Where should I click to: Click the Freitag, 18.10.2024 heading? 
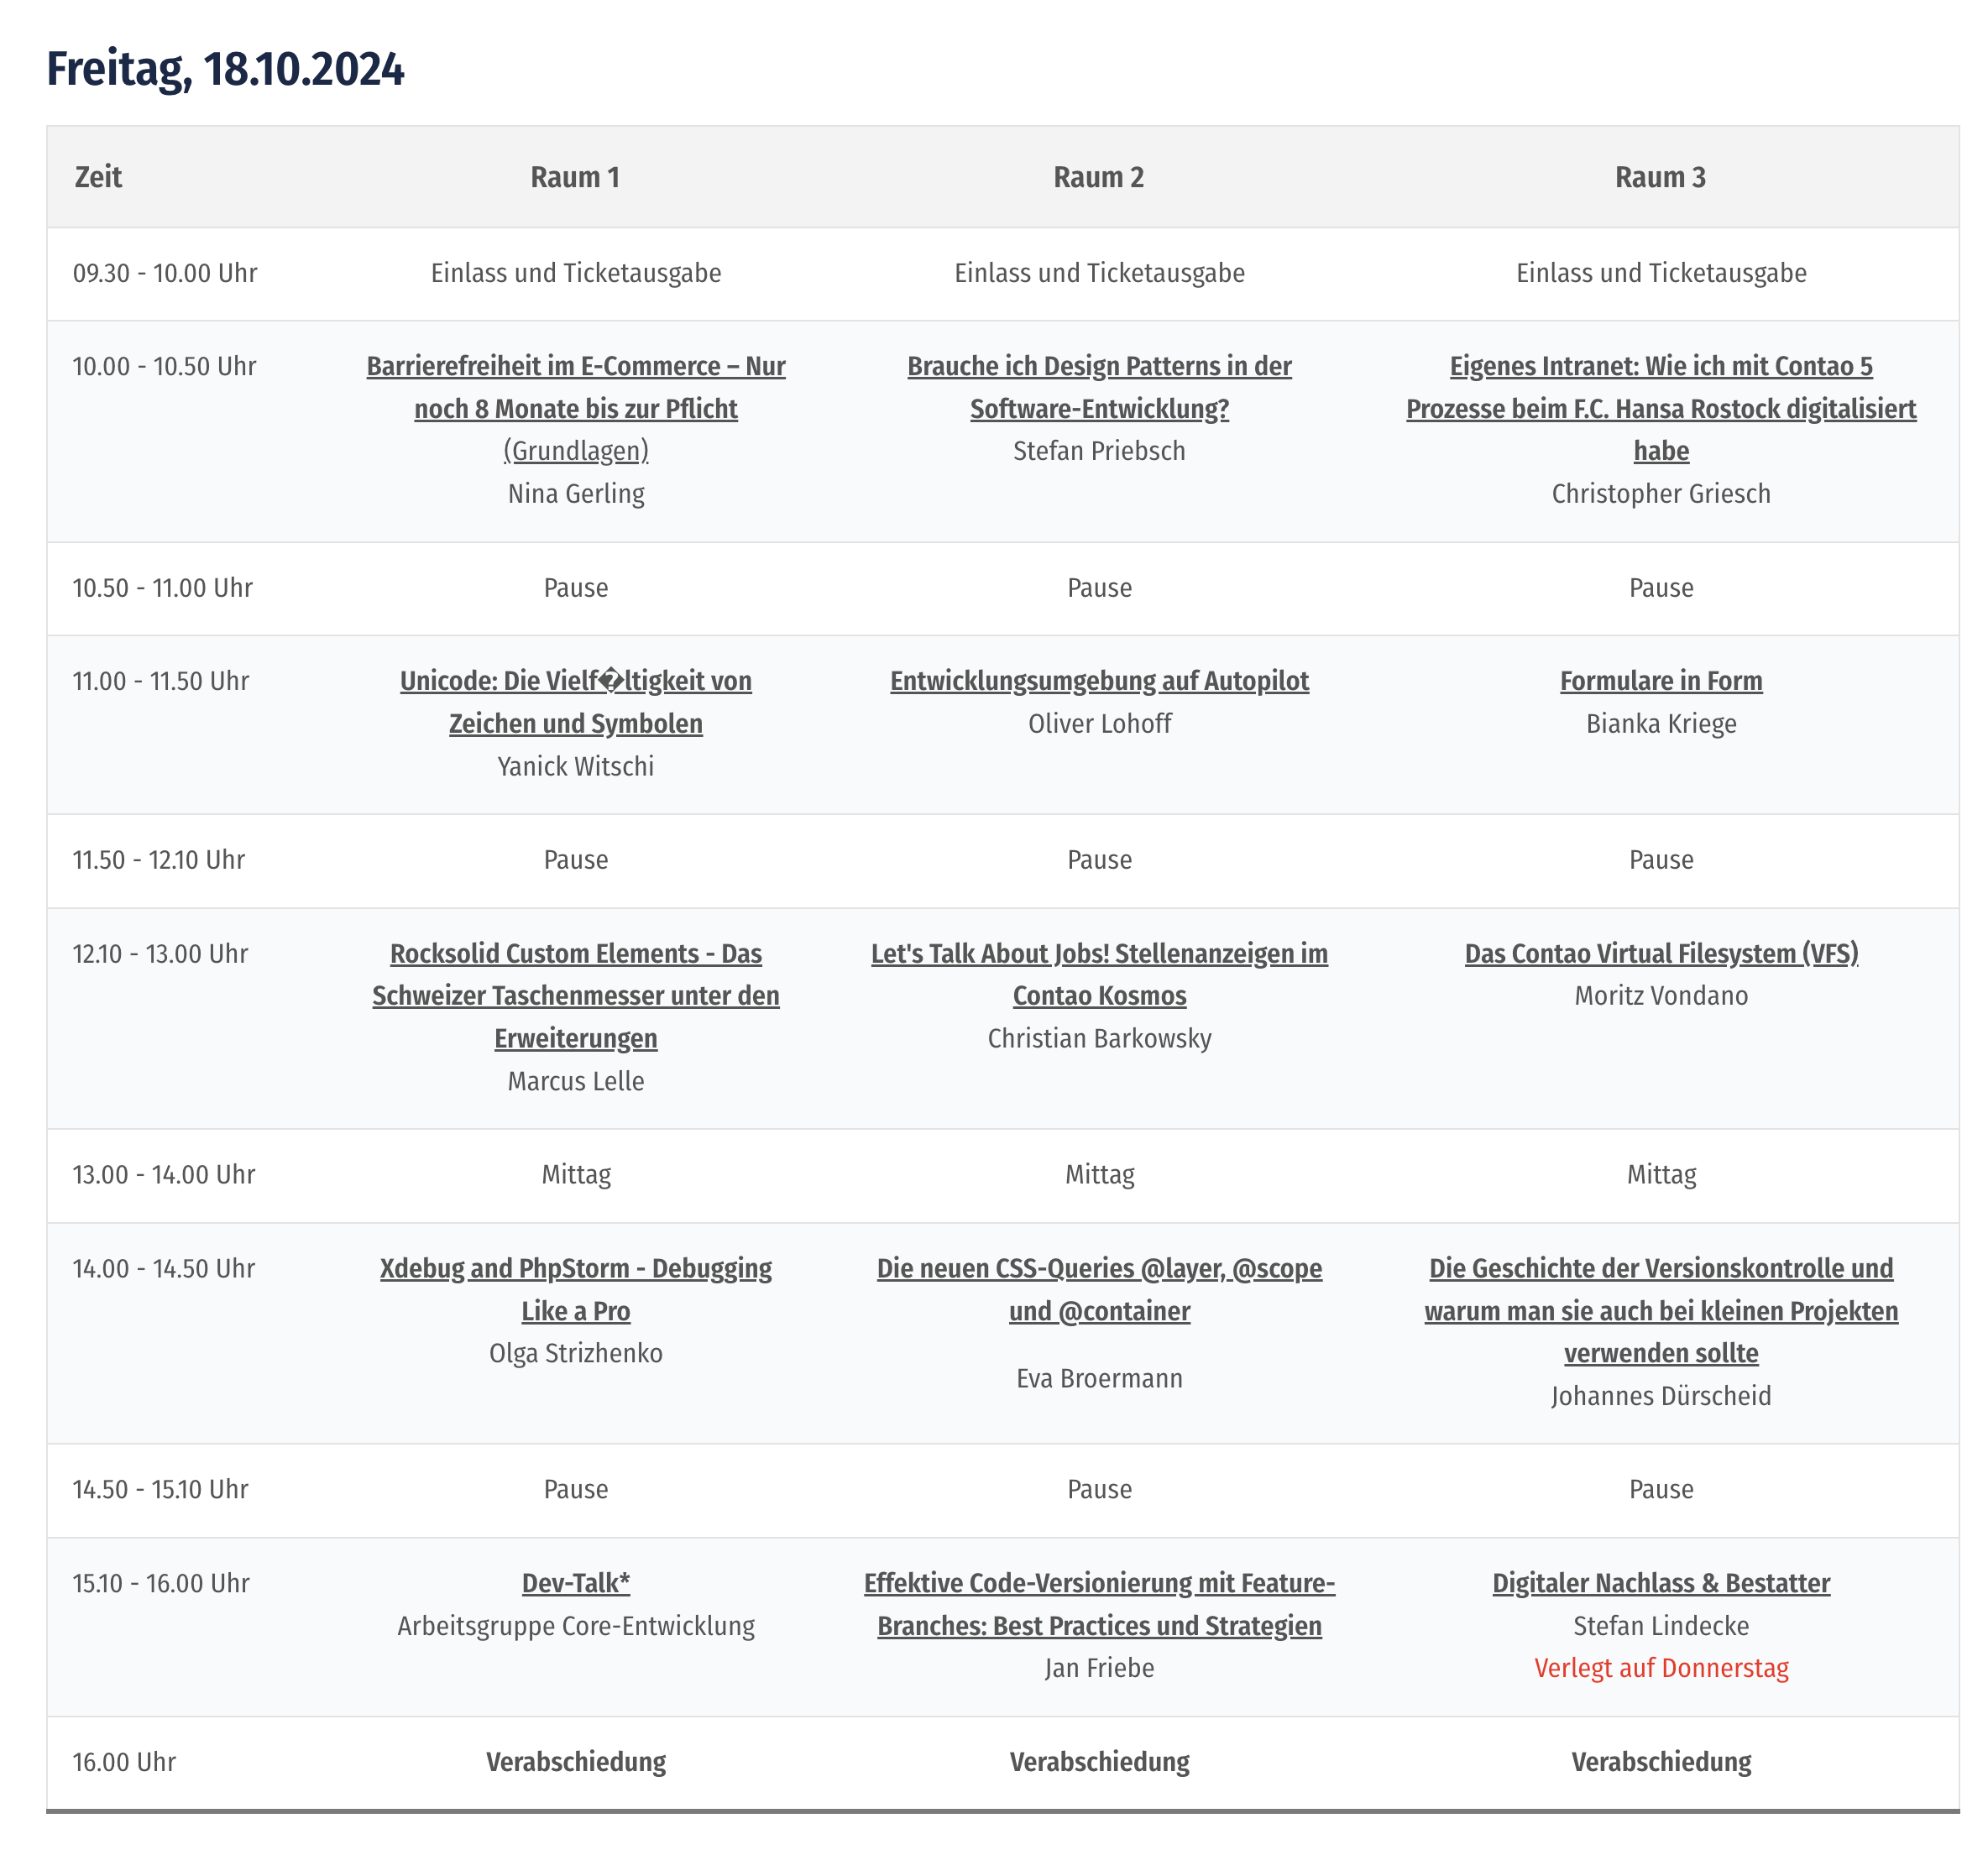pyautogui.click(x=225, y=70)
